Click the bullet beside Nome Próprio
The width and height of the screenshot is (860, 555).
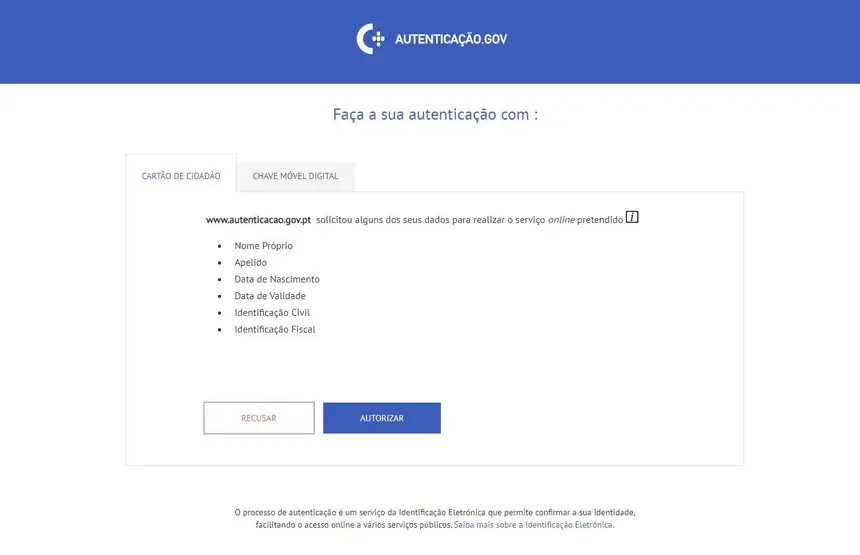pos(220,246)
